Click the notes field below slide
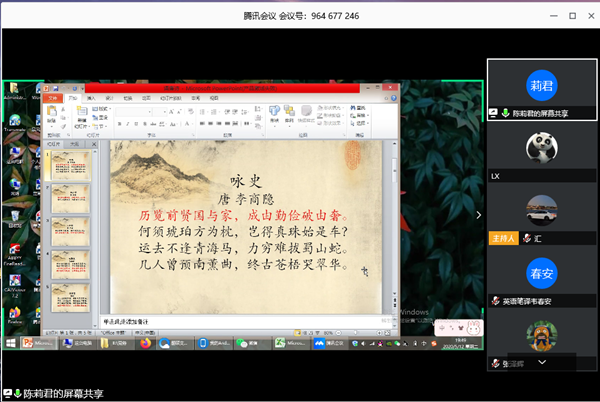 tap(245, 322)
